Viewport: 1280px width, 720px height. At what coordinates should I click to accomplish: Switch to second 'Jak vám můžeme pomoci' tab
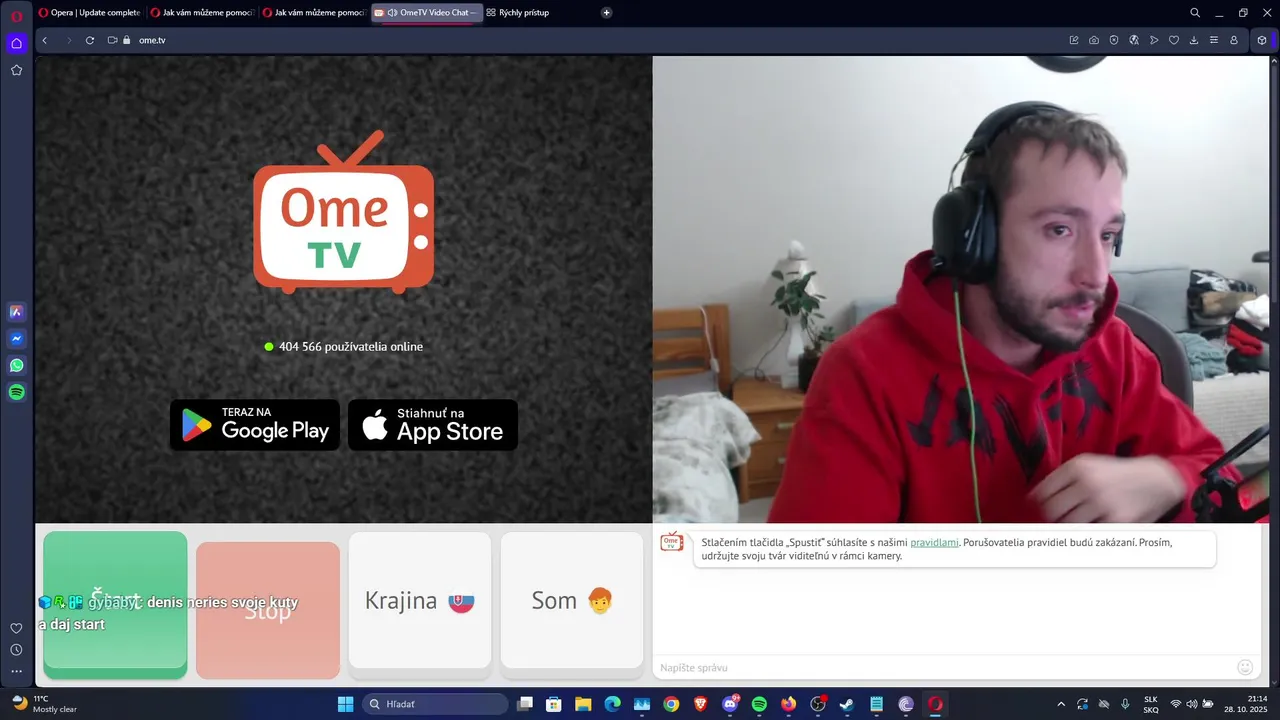[202, 13]
